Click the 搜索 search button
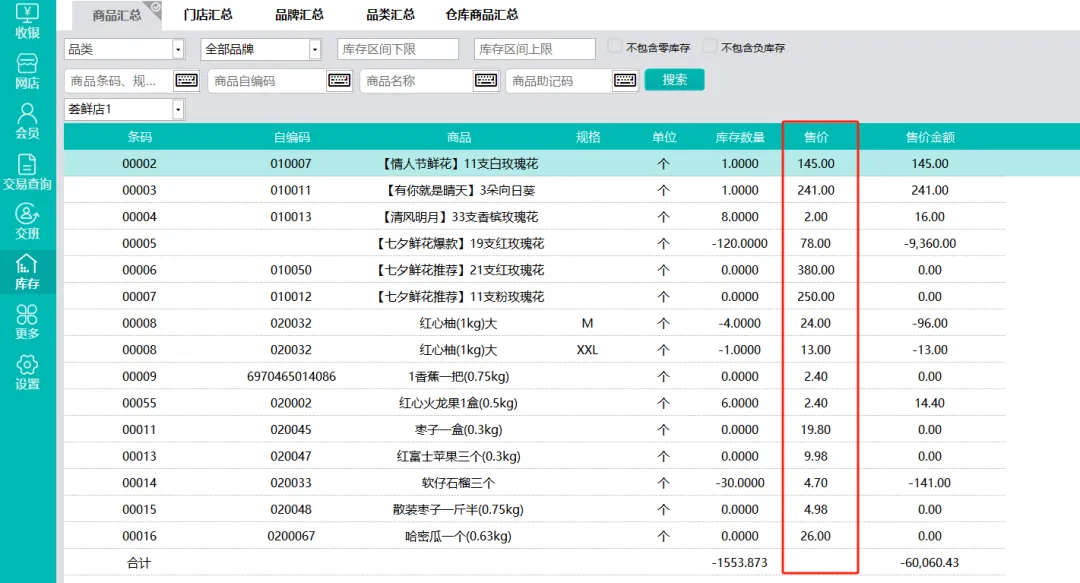 click(x=674, y=80)
